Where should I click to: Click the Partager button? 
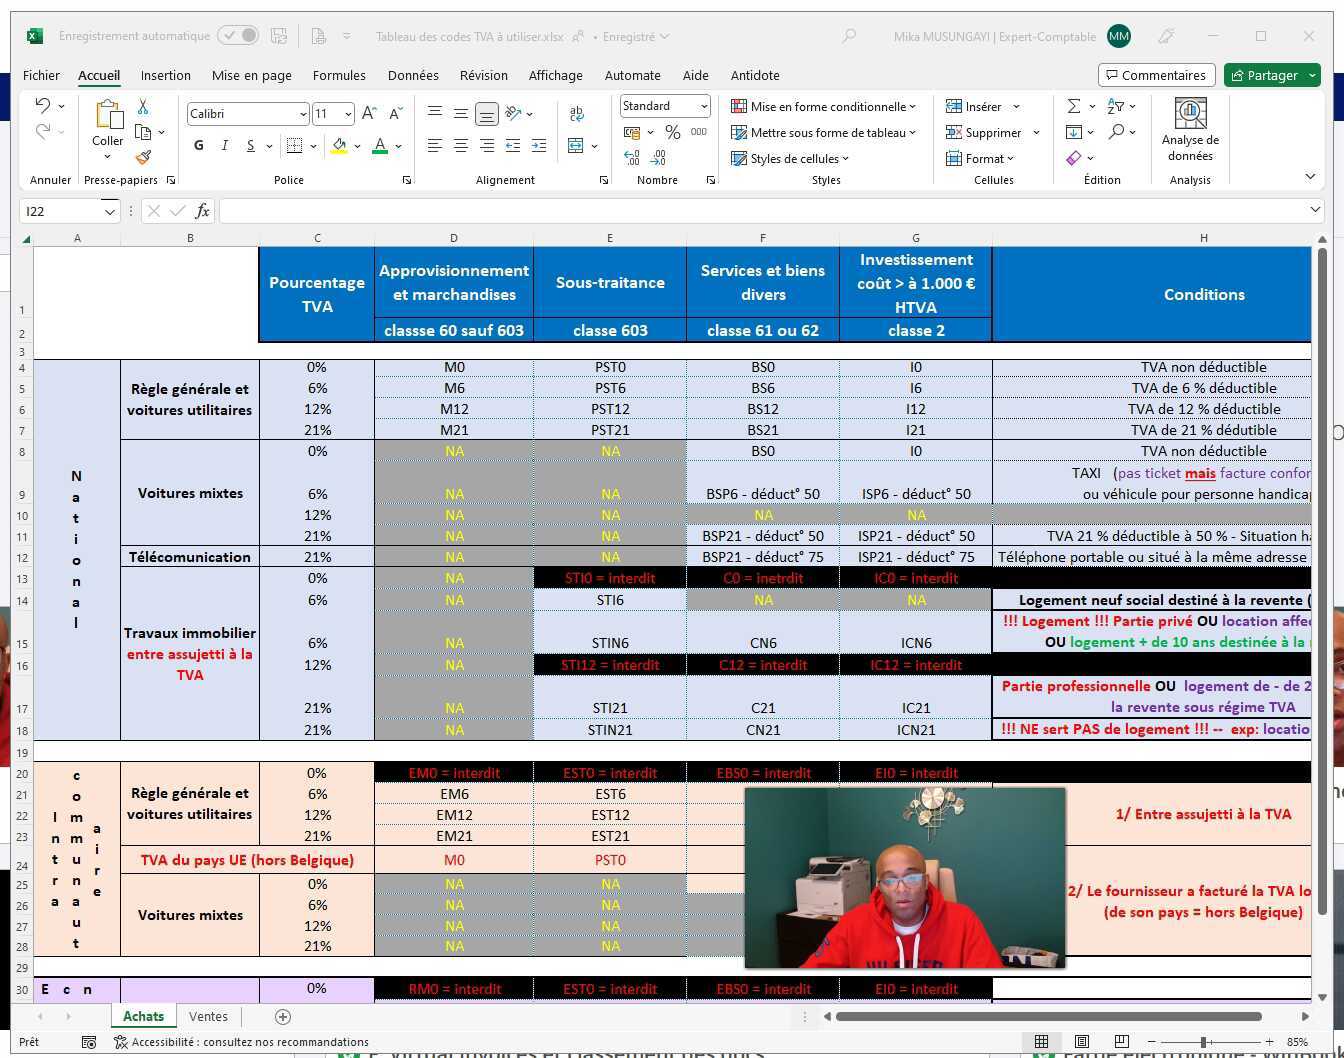[x=1272, y=75]
